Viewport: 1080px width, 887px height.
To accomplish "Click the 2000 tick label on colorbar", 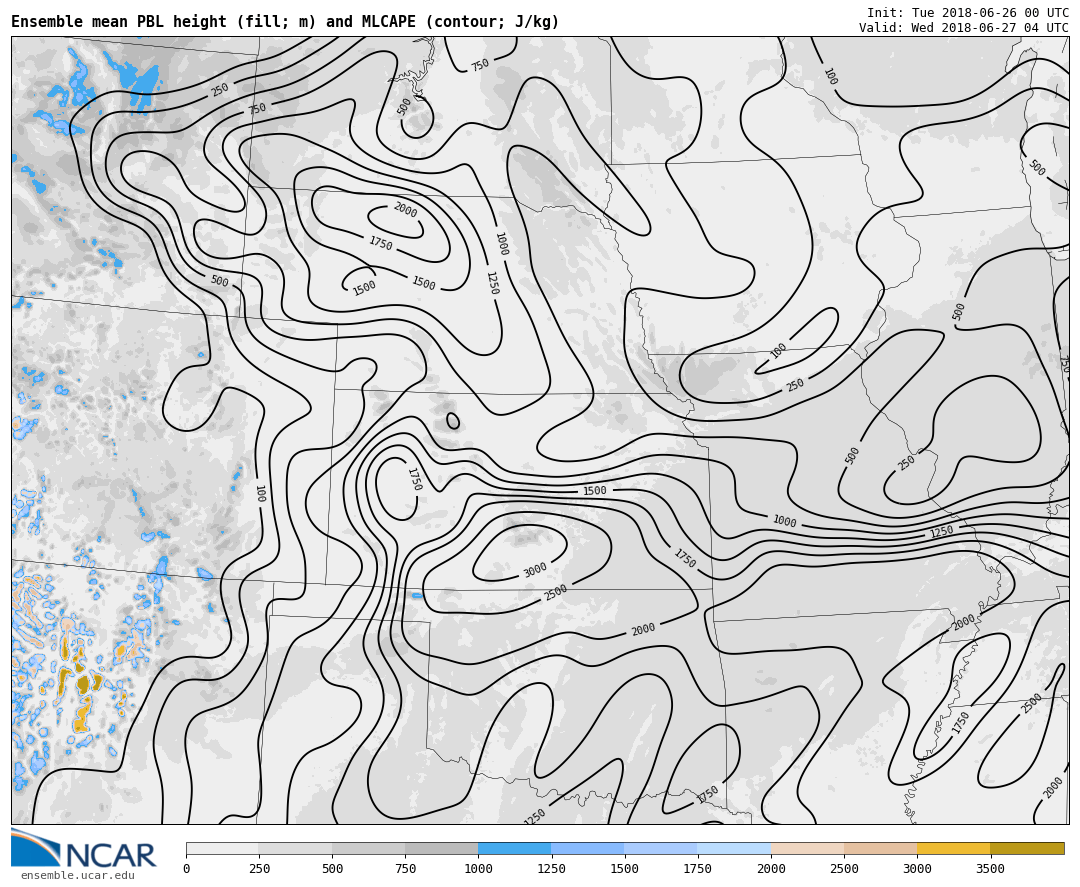I will pyautogui.click(x=771, y=869).
